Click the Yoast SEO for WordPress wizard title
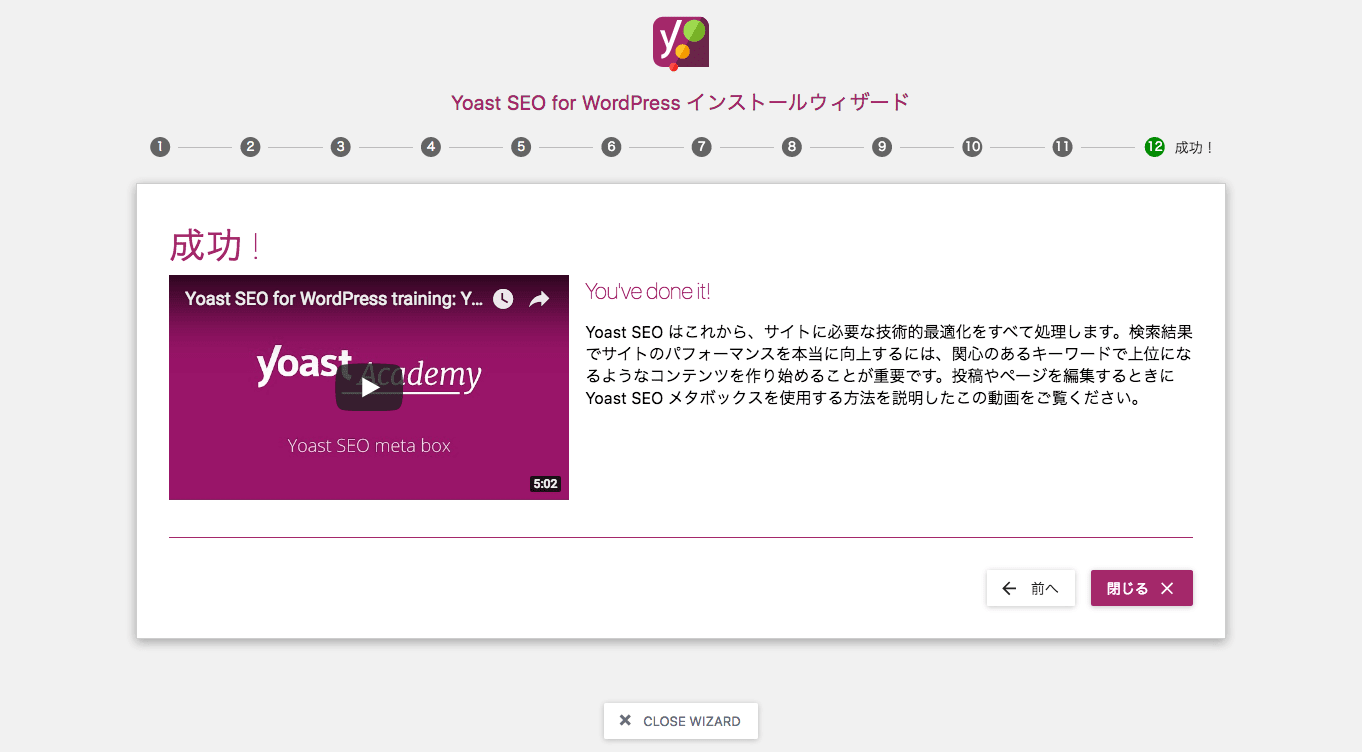Image resolution: width=1362 pixels, height=752 pixels. coord(680,102)
